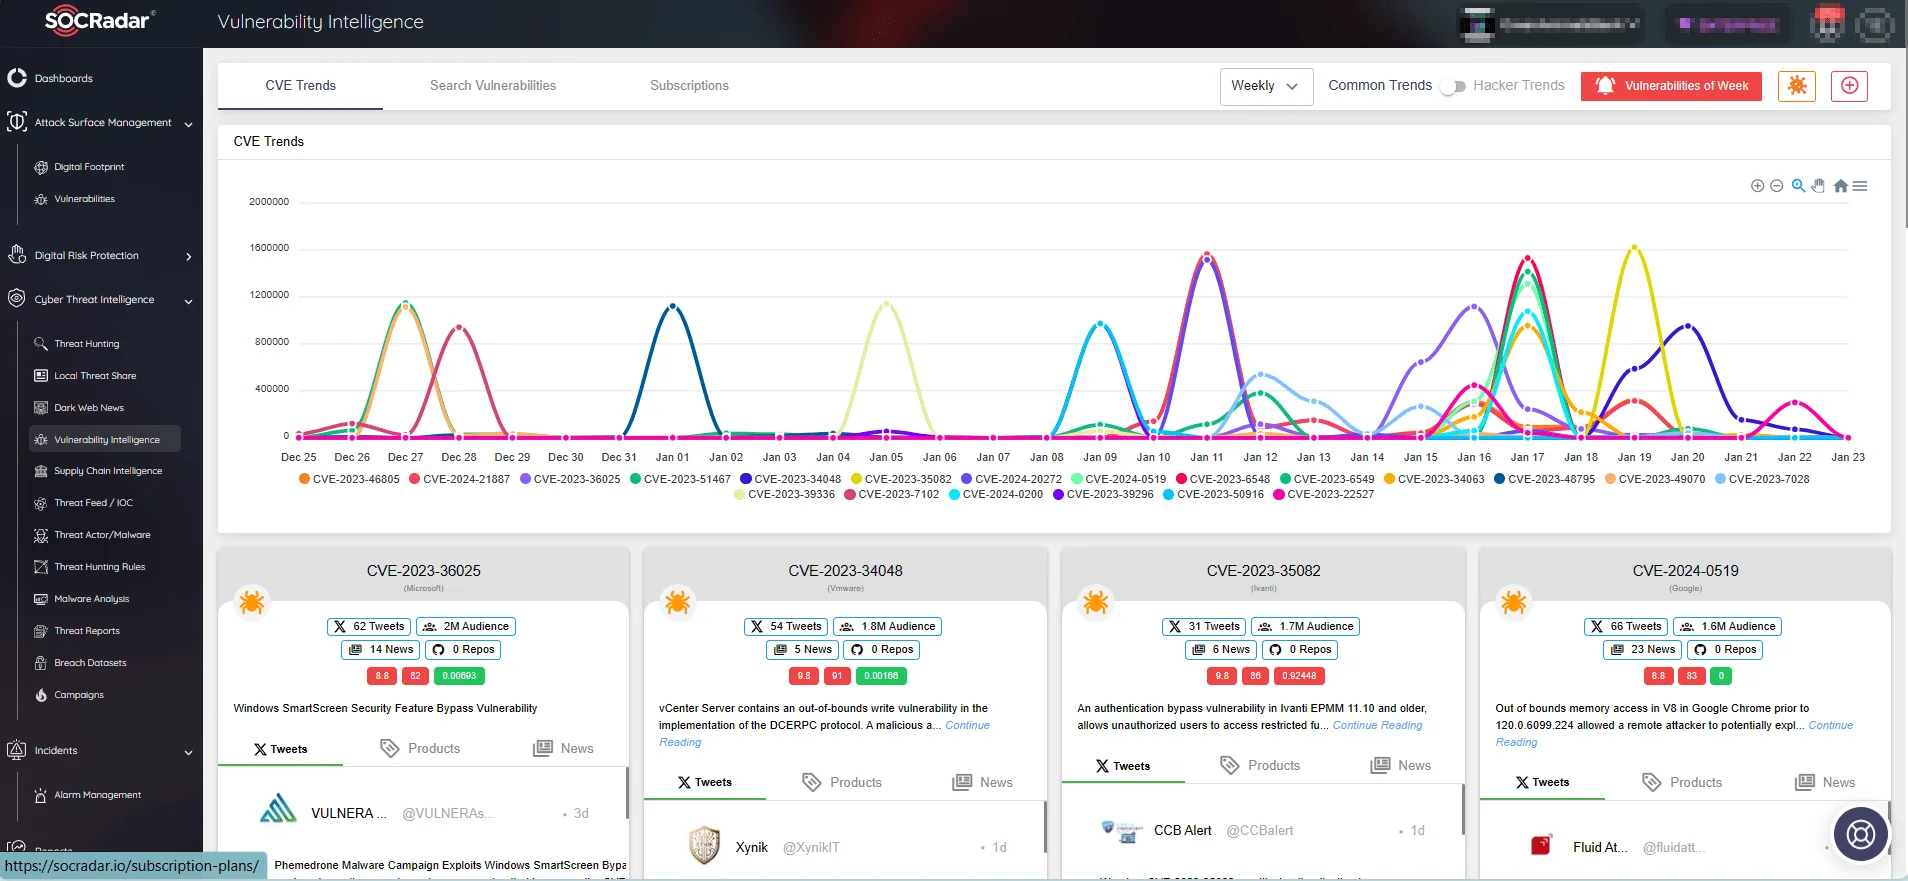Click the Digital Footprint sidebar icon
Image resolution: width=1908 pixels, height=881 pixels.
(41, 167)
